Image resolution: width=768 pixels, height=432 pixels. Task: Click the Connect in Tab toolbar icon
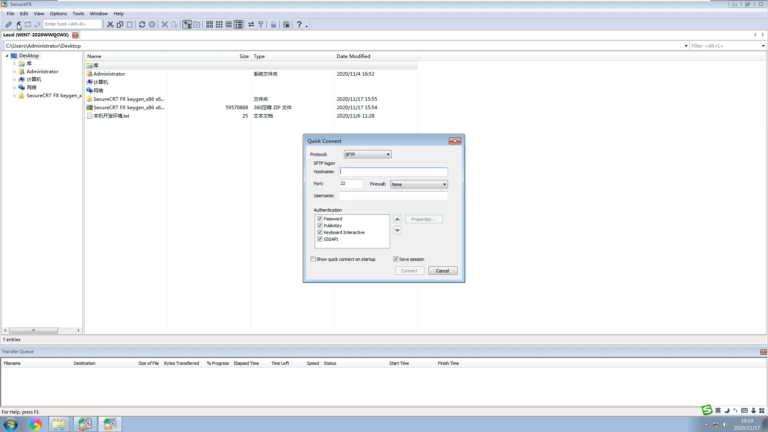click(28, 24)
